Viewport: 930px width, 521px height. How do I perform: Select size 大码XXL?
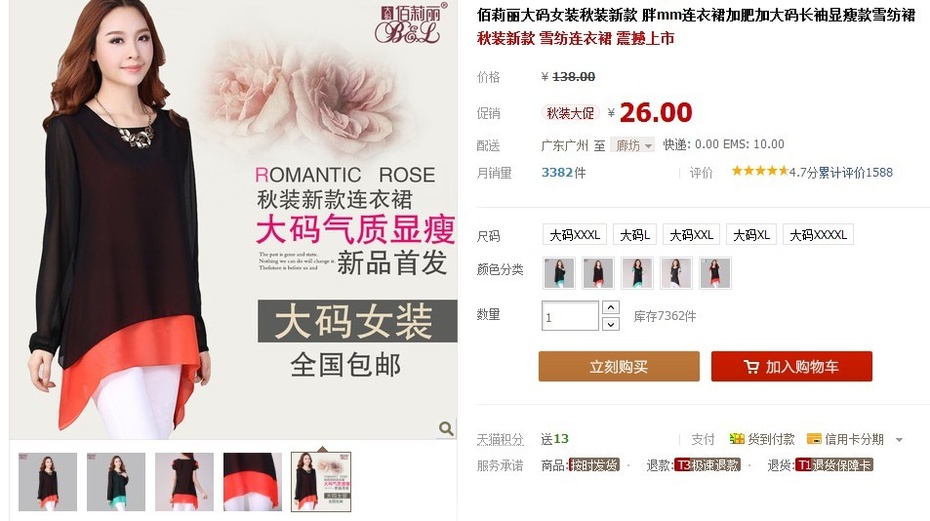691,235
